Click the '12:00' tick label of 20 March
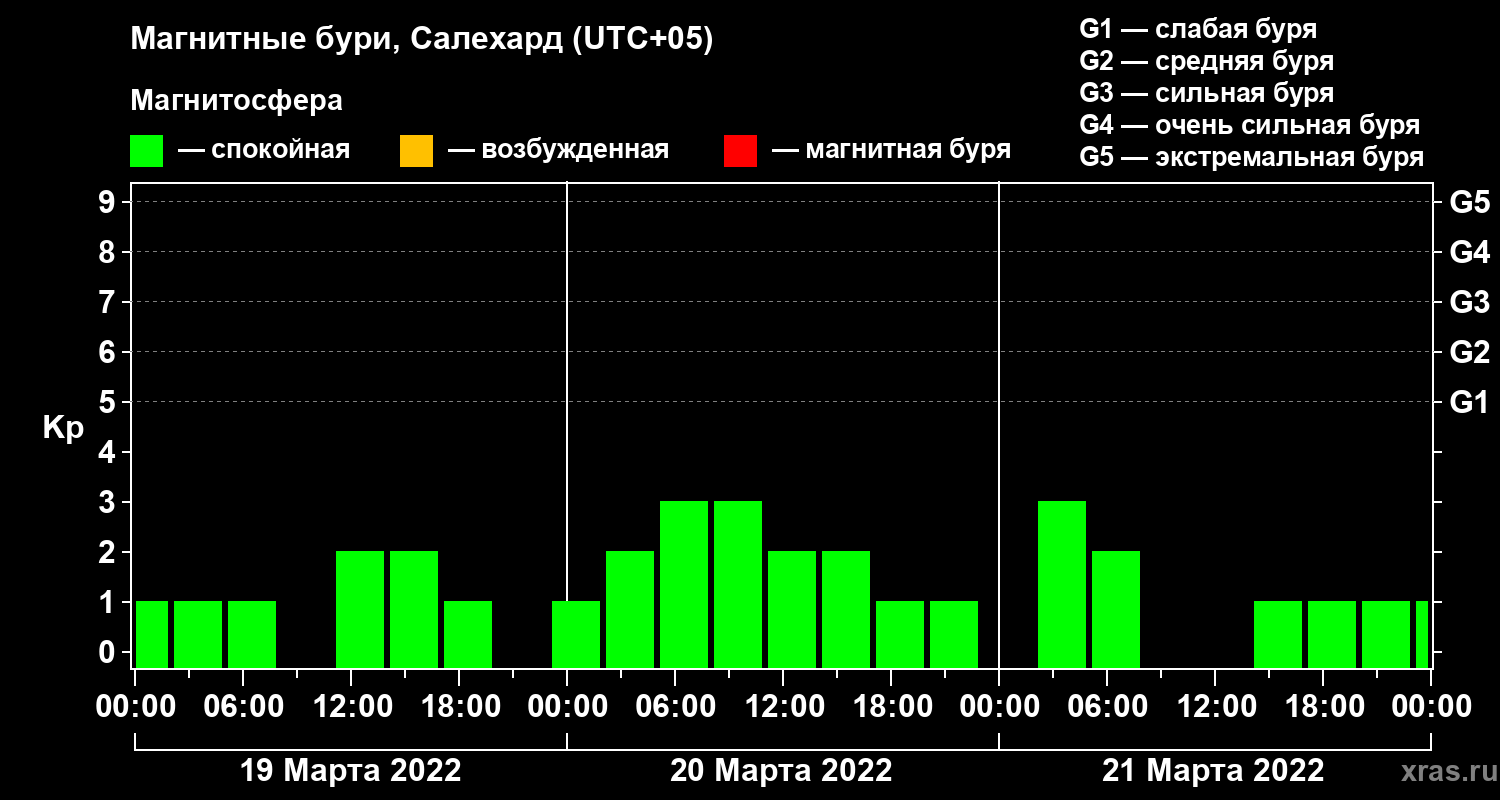Image resolution: width=1500 pixels, height=800 pixels. pyautogui.click(x=783, y=707)
